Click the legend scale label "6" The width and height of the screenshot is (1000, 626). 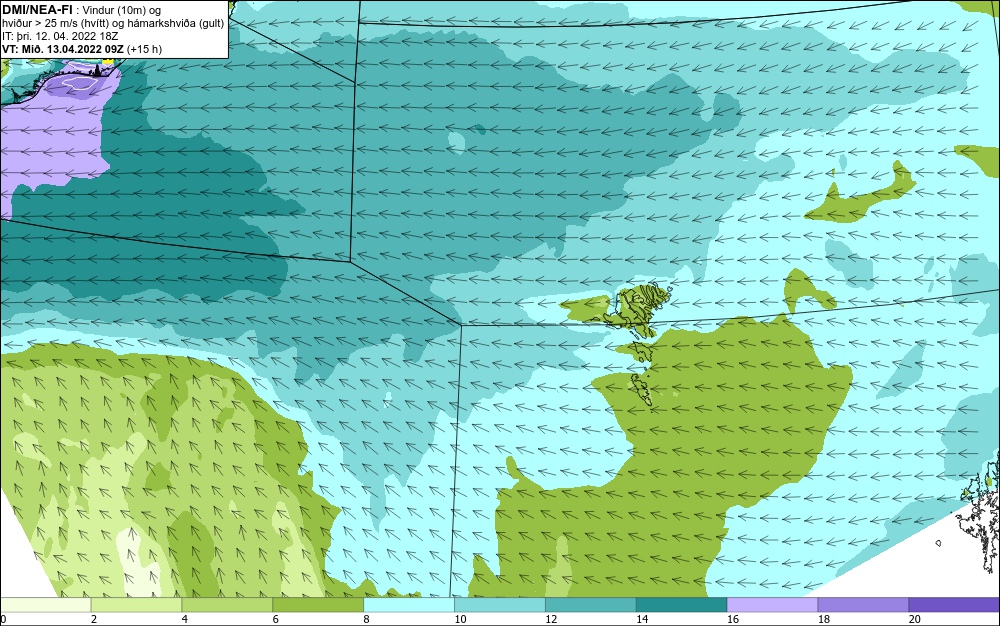pyautogui.click(x=276, y=619)
